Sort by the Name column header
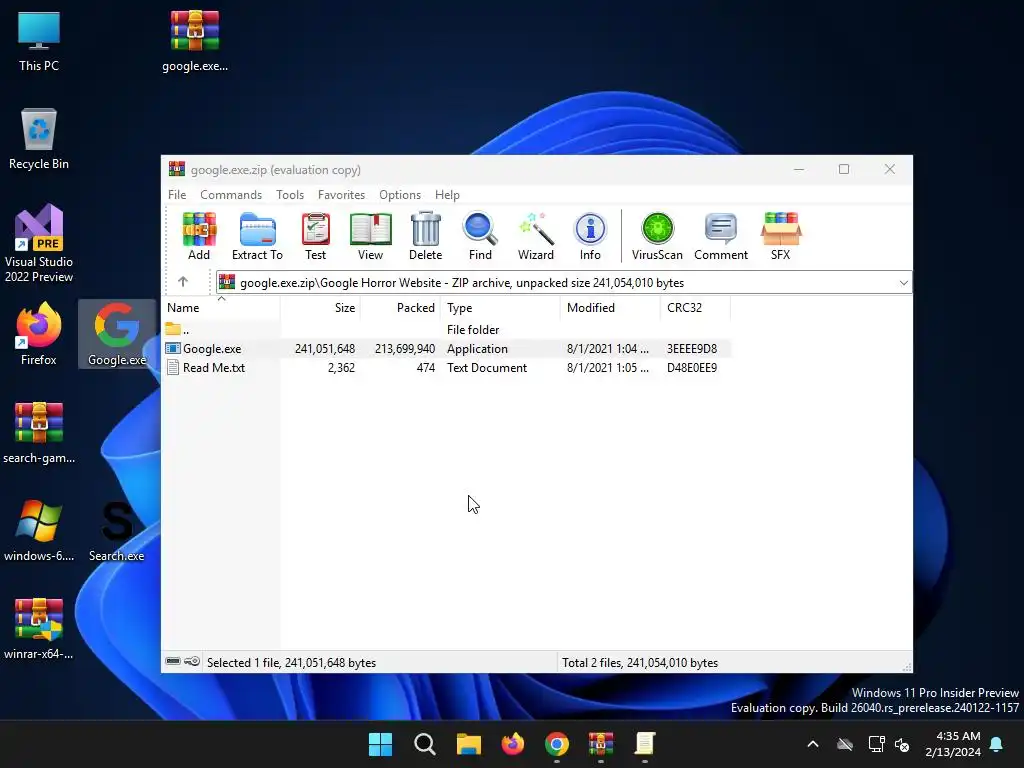Screen dimensions: 1024x768 click(x=221, y=308)
